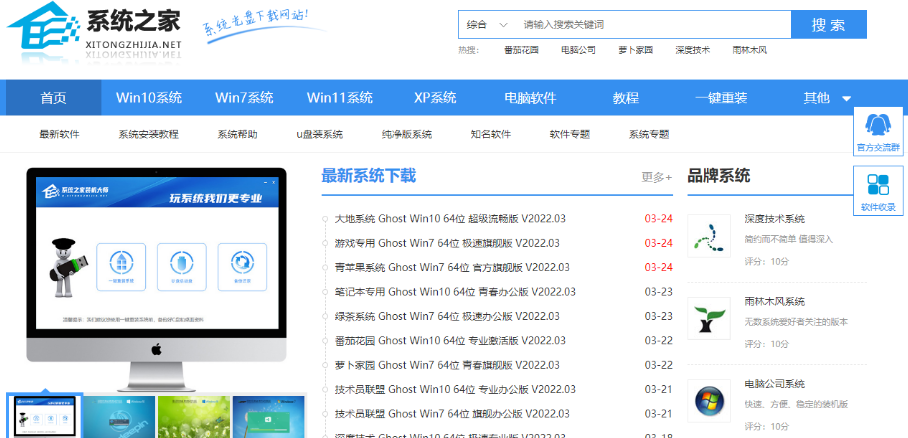Click the 雨林木风系统 brand logo
The width and height of the screenshot is (908, 438).
[x=708, y=318]
